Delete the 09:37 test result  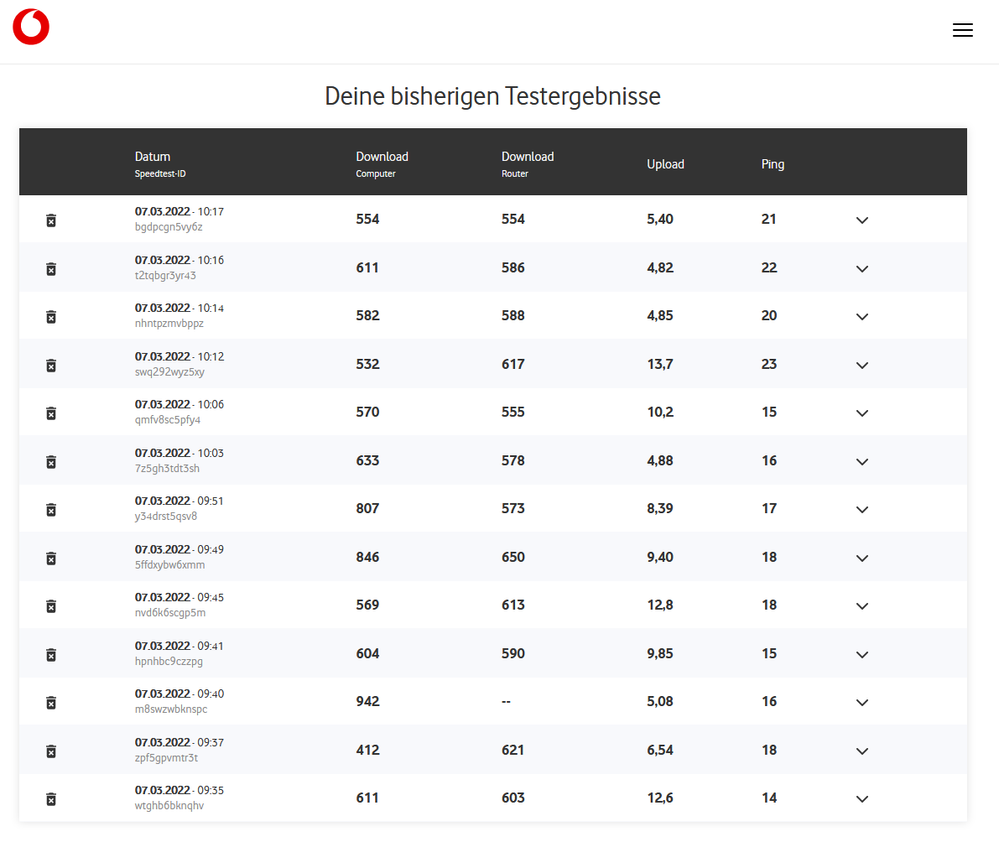(x=52, y=751)
